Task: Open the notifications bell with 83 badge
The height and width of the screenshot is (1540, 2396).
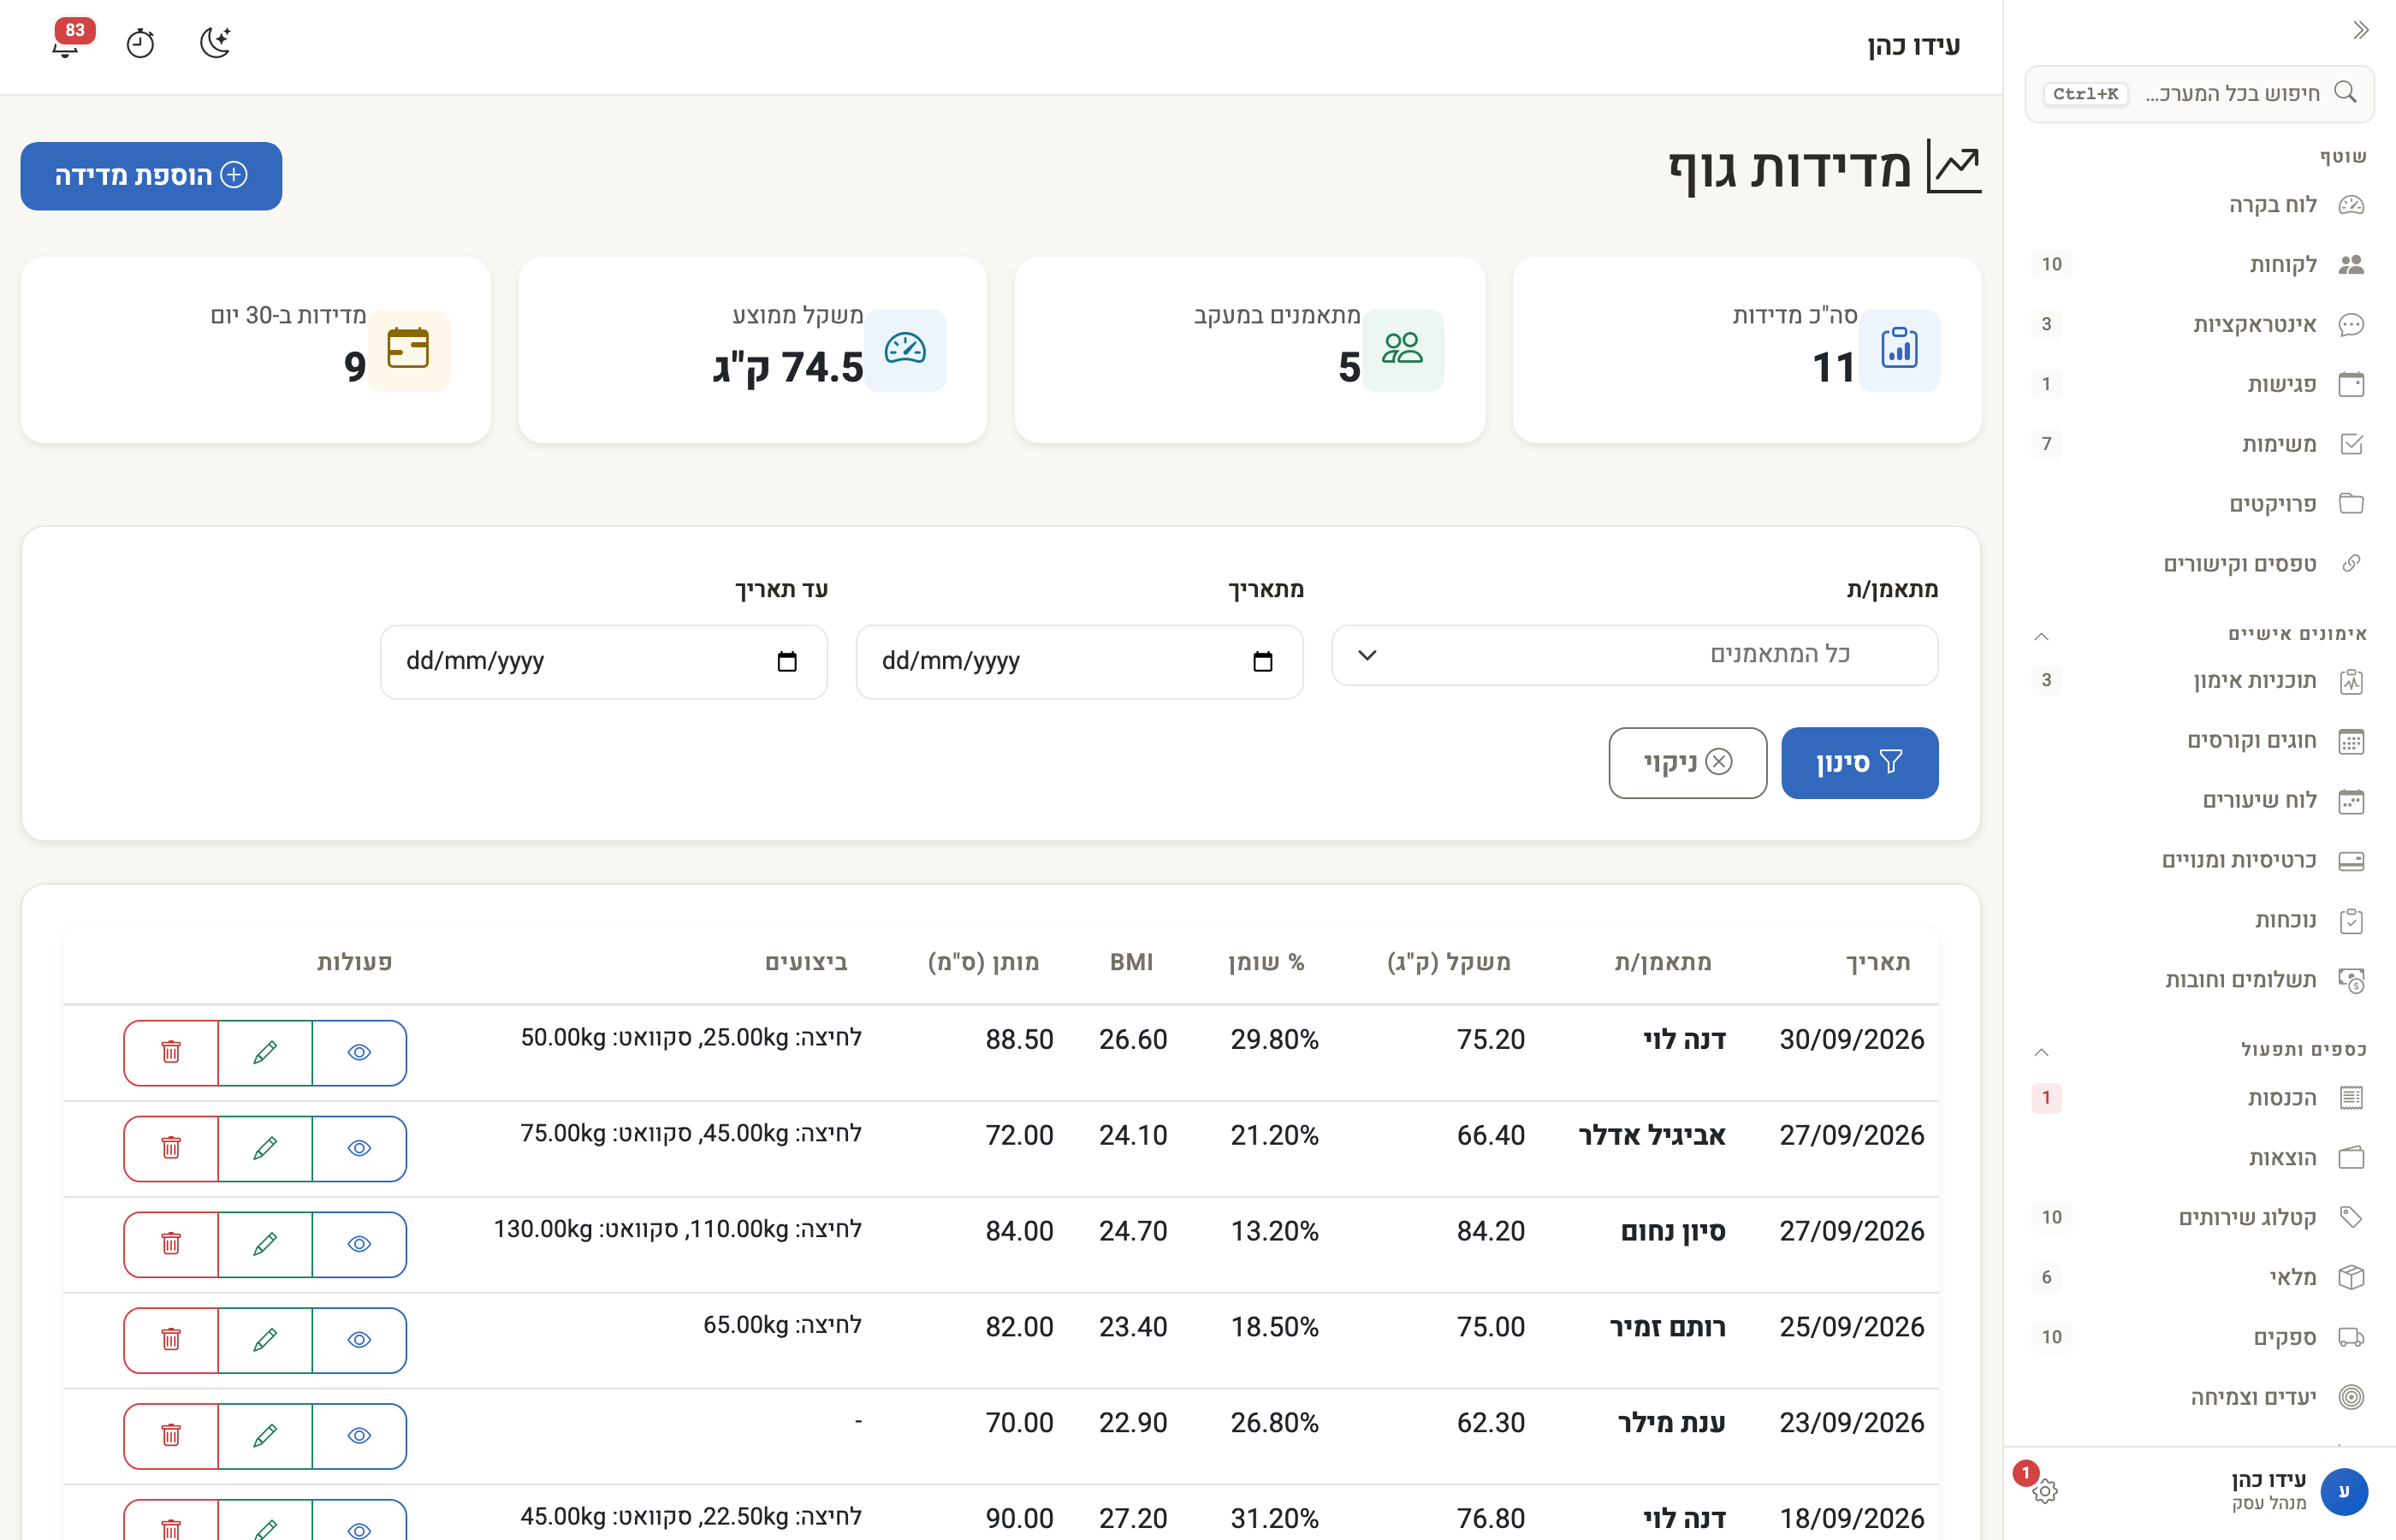Action: click(67, 43)
